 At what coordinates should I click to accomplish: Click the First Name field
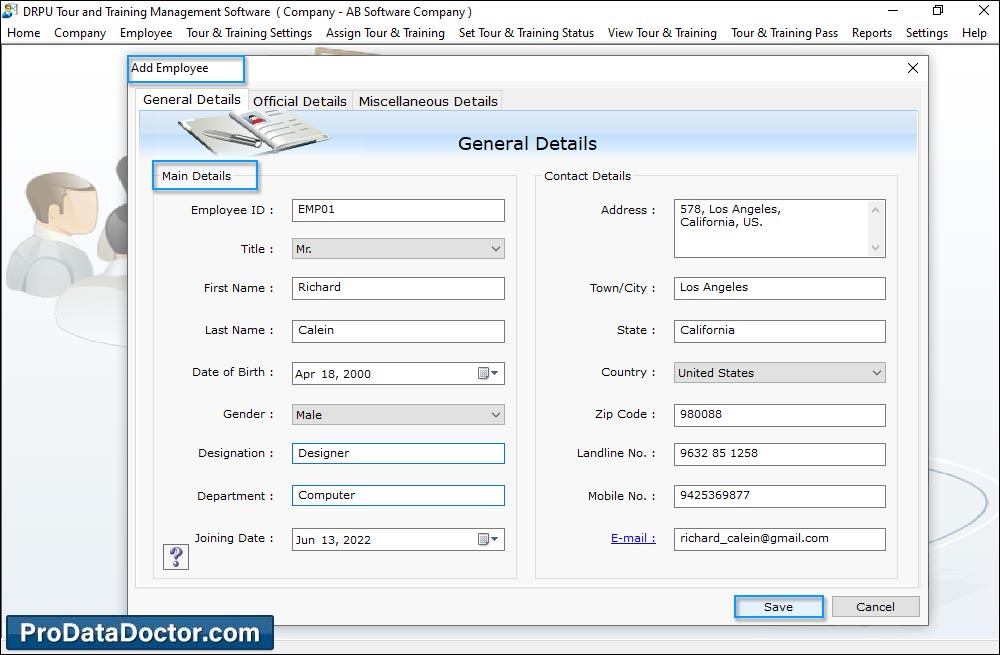tap(398, 288)
